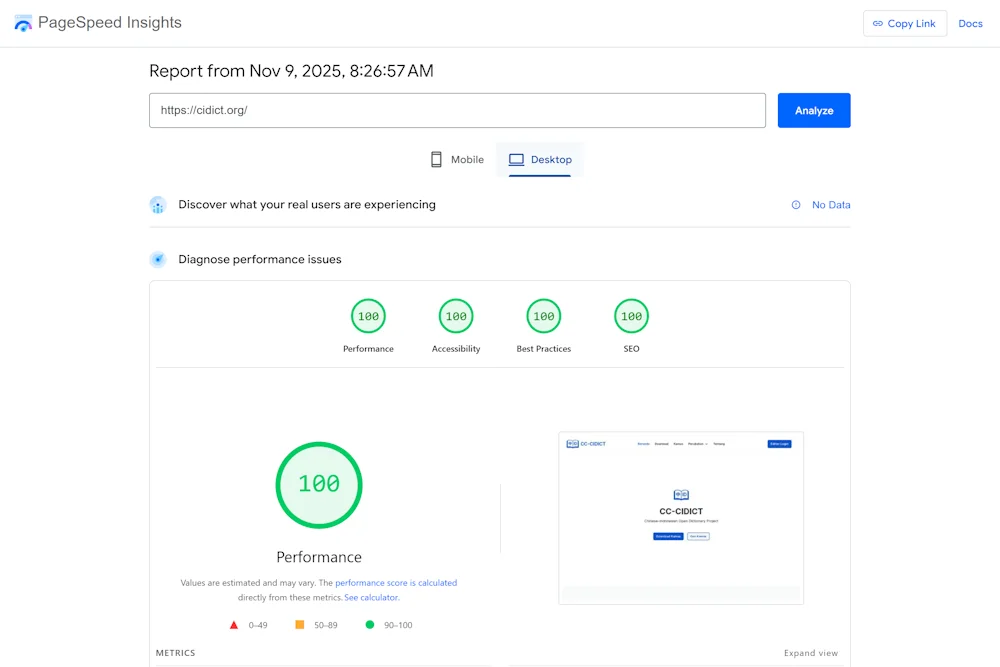Viewport: 1000px width, 667px height.
Task: Jump to the Best Practices score gauge
Action: (543, 317)
